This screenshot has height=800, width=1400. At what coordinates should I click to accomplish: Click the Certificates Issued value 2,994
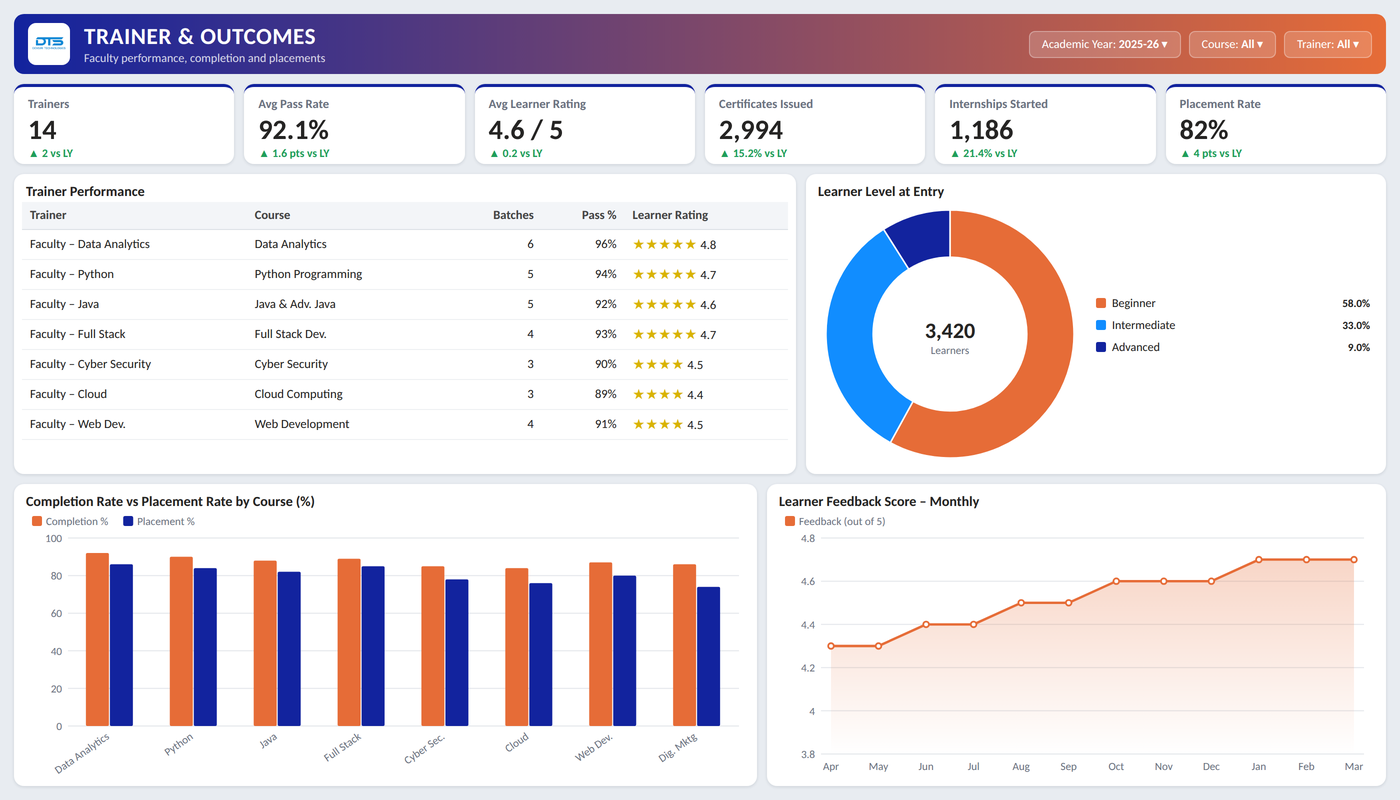tap(751, 130)
